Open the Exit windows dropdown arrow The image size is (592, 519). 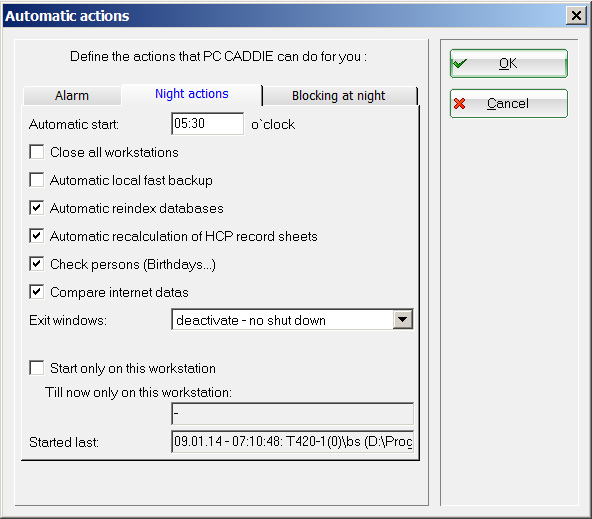point(402,320)
